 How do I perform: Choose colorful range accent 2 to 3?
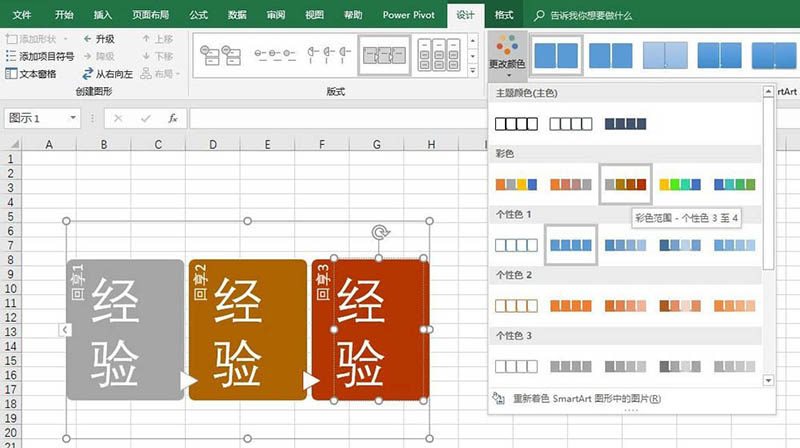coord(571,184)
